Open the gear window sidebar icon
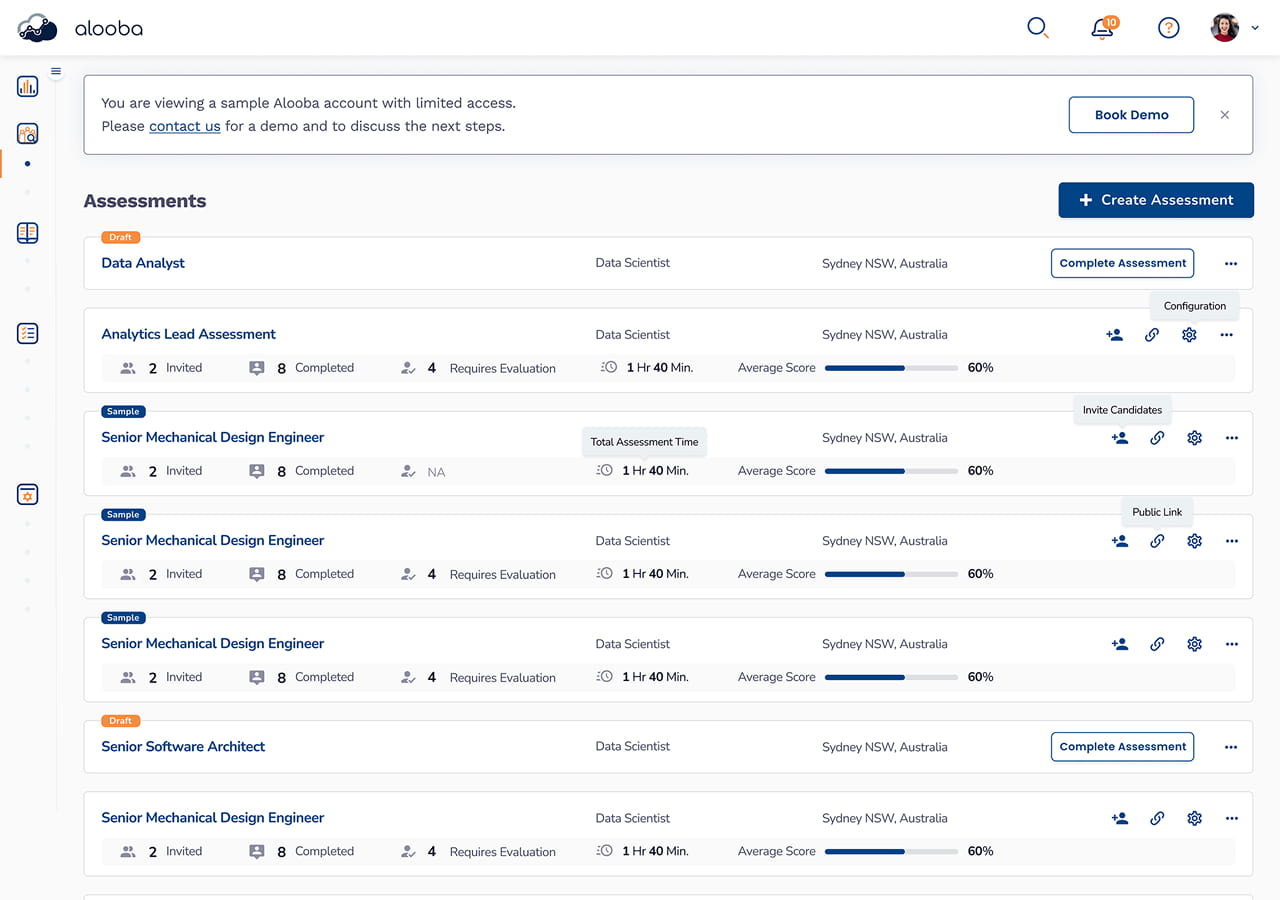This screenshot has width=1280, height=900. (28, 494)
